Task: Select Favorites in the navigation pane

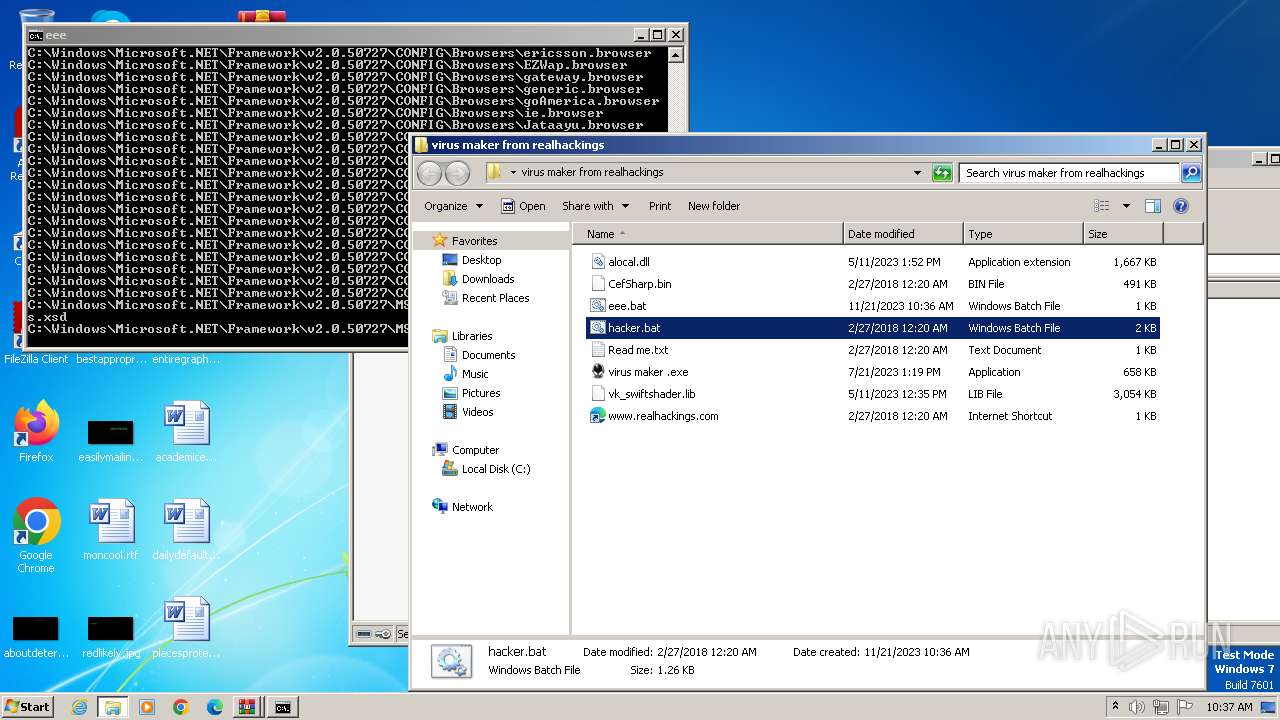Action: [x=474, y=241]
